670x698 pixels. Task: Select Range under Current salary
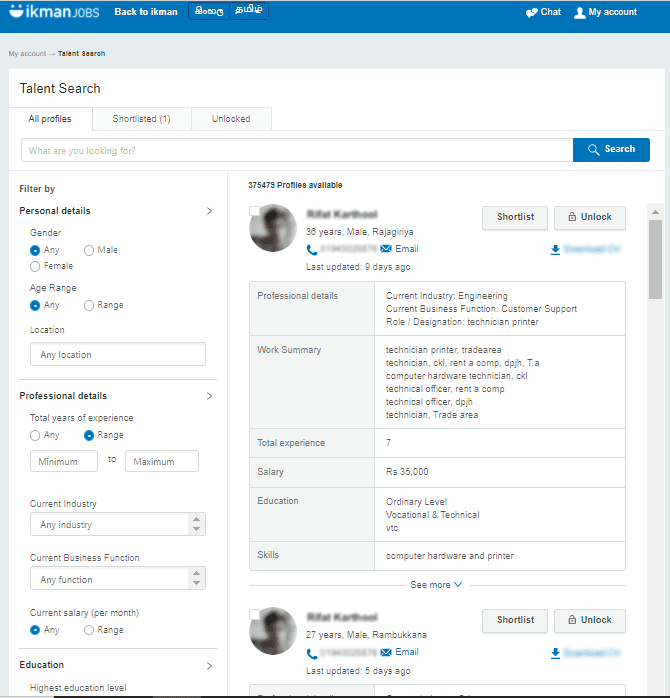pyautogui.click(x=89, y=630)
